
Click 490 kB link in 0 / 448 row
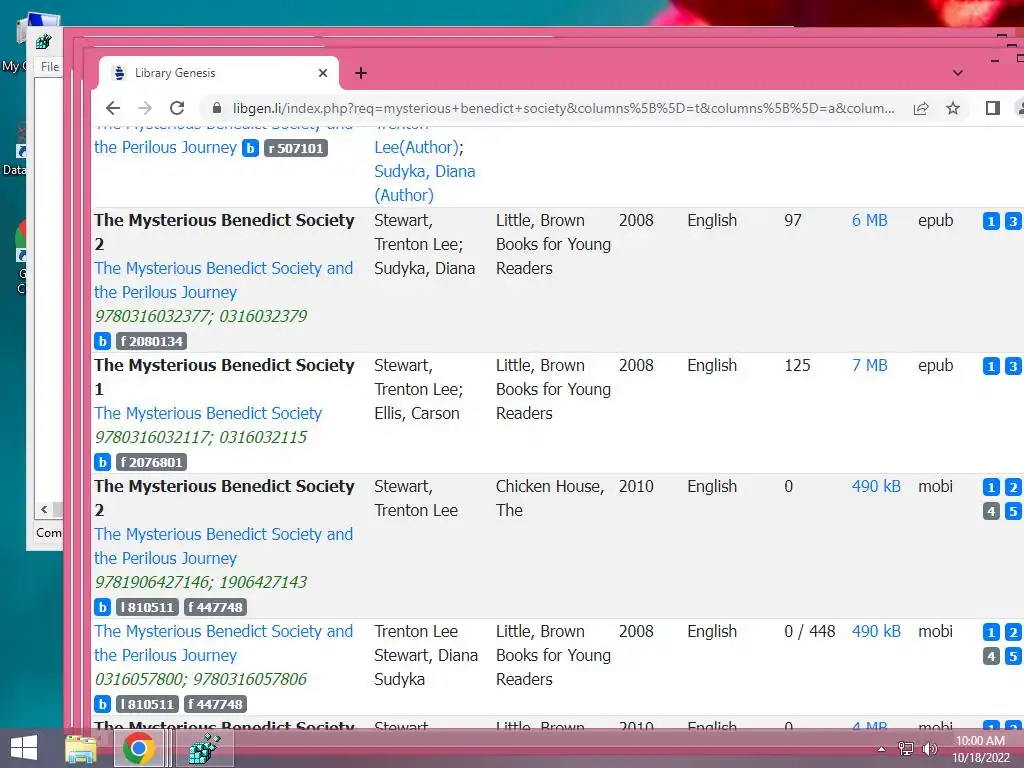876,632
